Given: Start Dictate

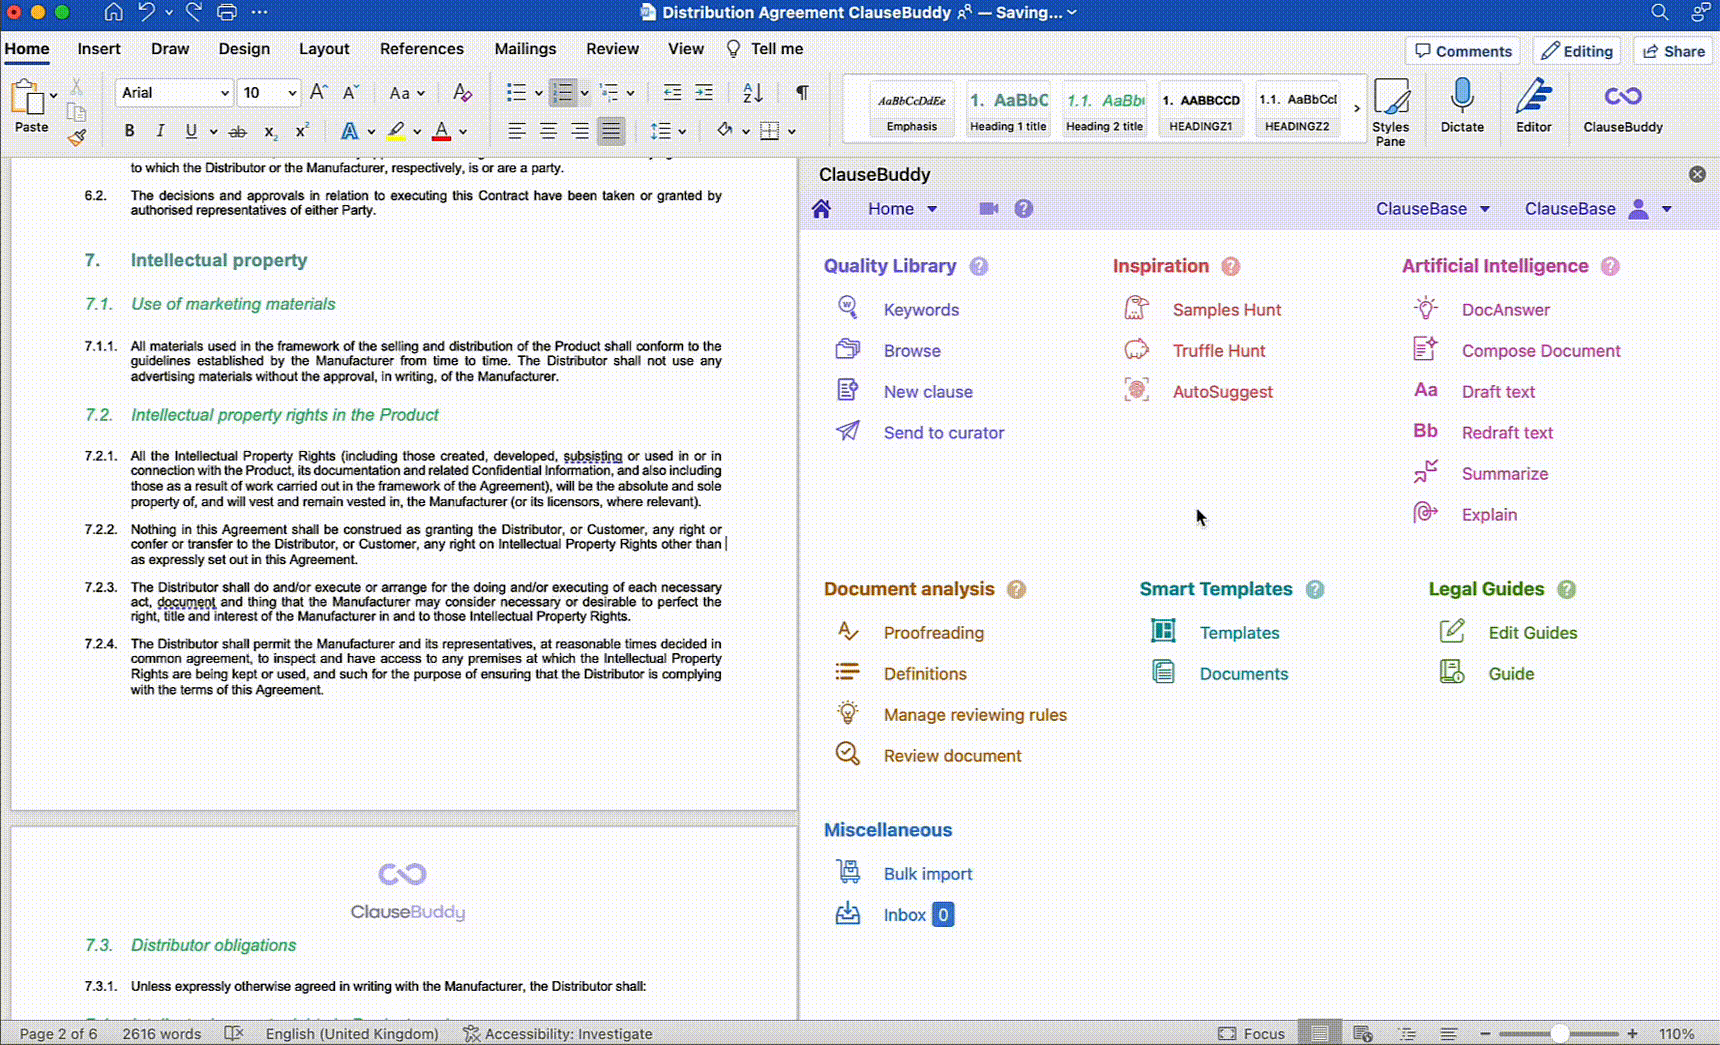Looking at the screenshot, I should (x=1462, y=106).
